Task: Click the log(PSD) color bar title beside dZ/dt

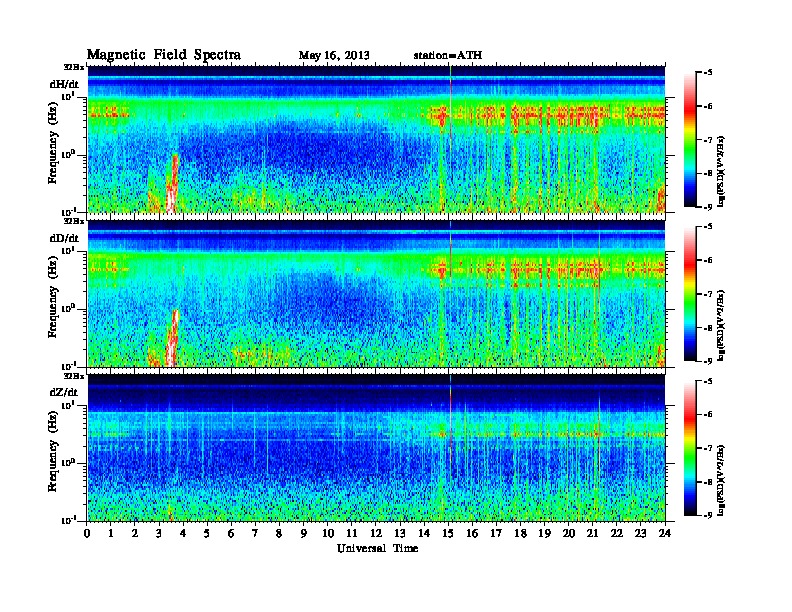Action: [721, 480]
